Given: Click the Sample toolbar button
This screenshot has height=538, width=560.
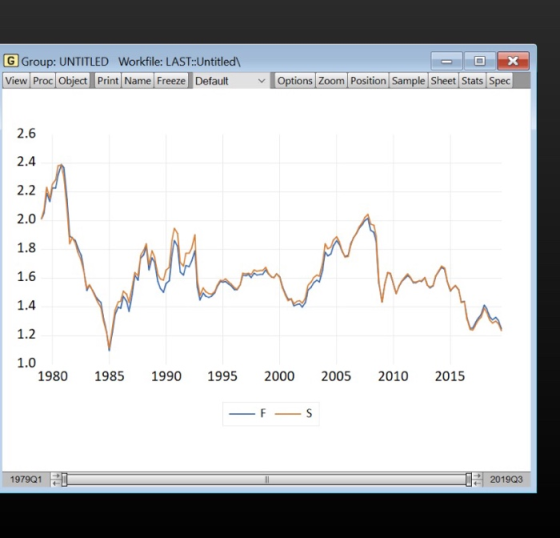Looking at the screenshot, I should 408,81.
